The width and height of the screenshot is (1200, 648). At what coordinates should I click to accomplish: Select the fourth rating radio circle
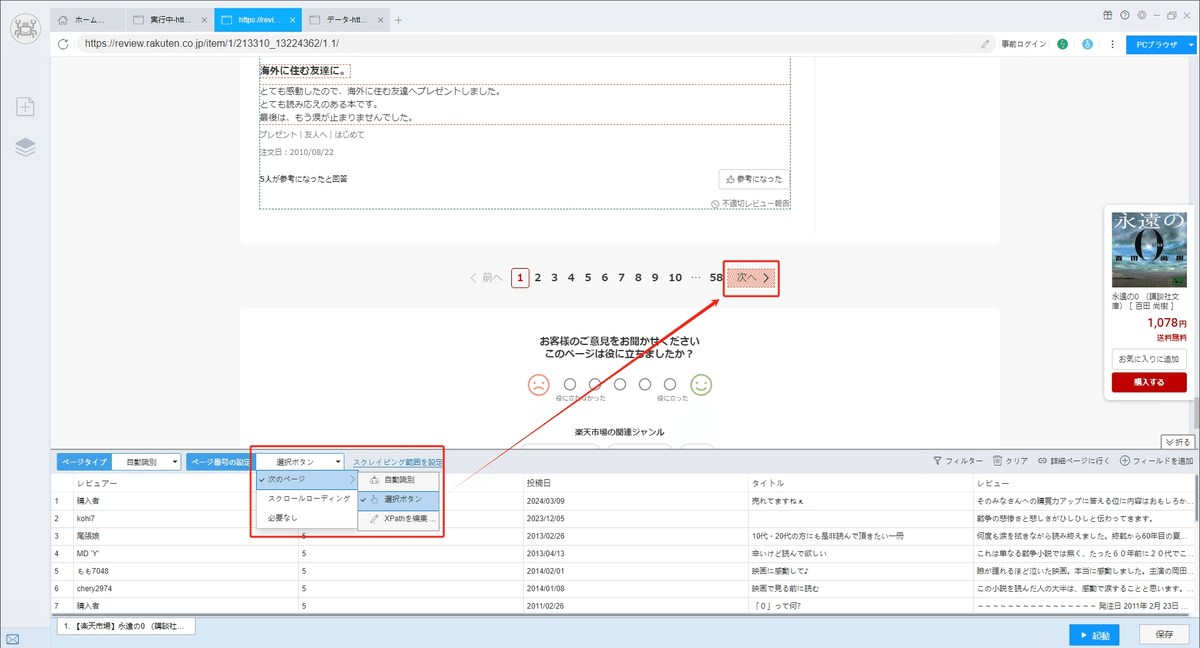645,383
